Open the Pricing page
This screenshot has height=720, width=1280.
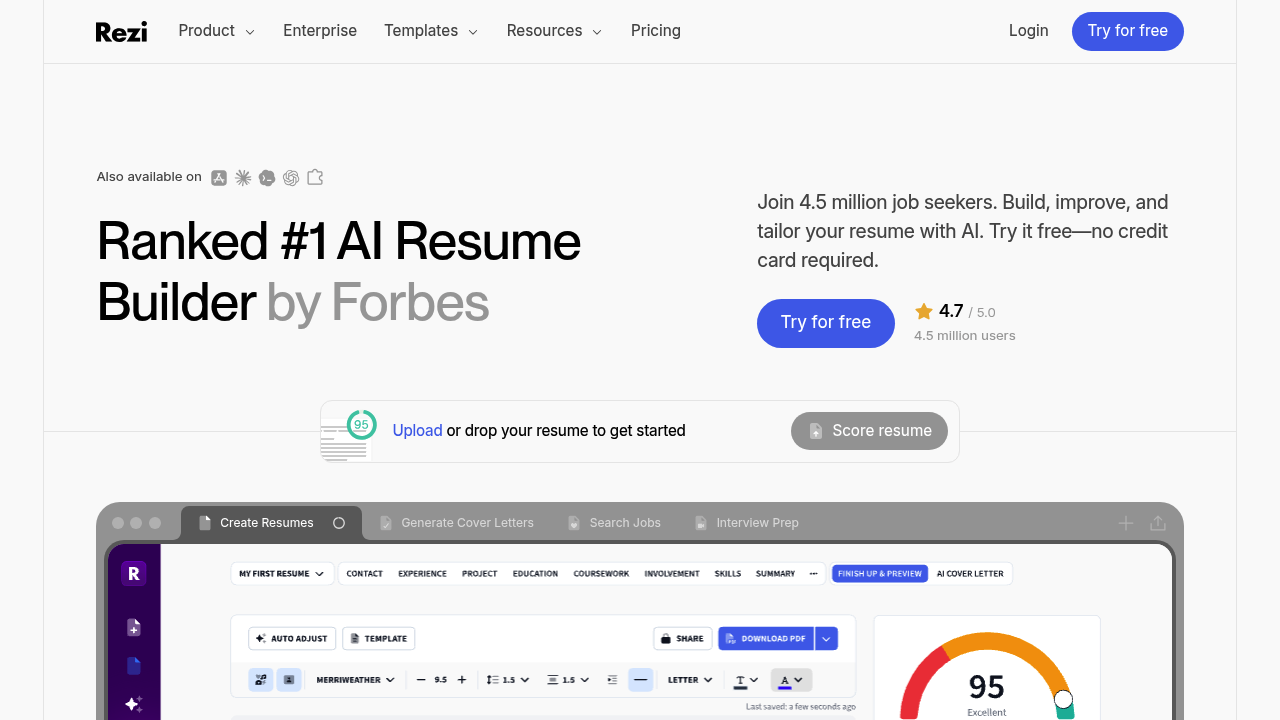(656, 31)
